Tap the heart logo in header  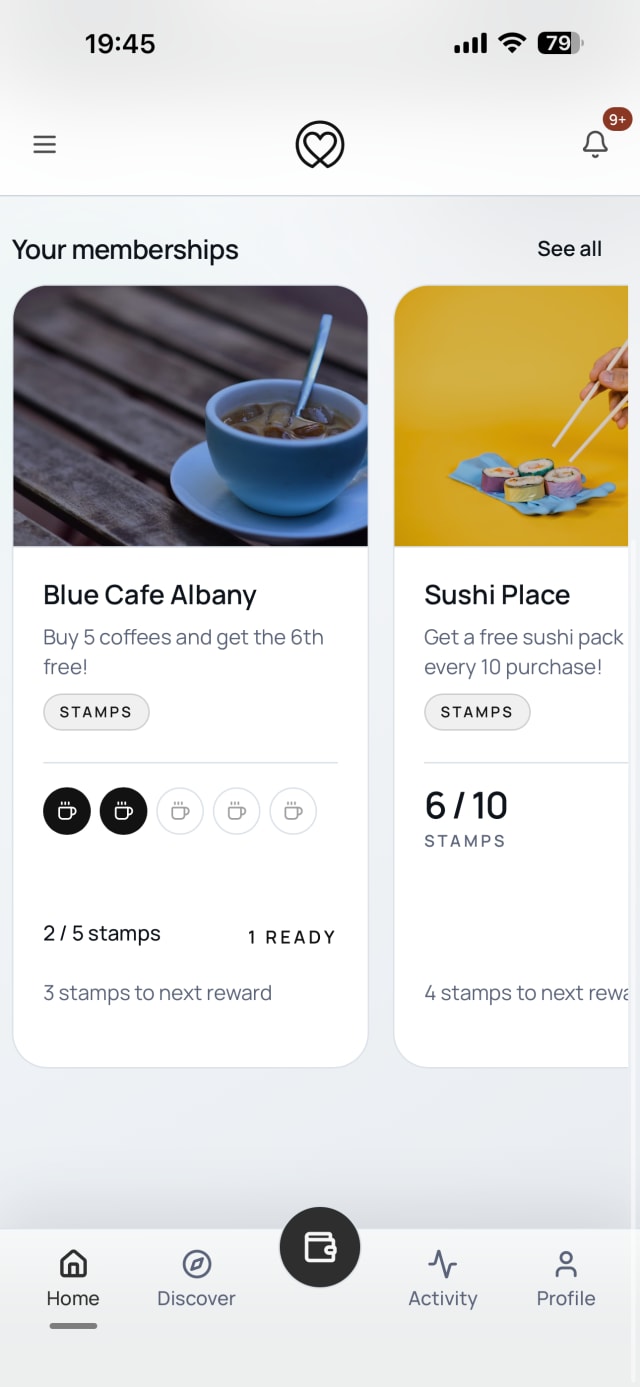tap(320, 145)
